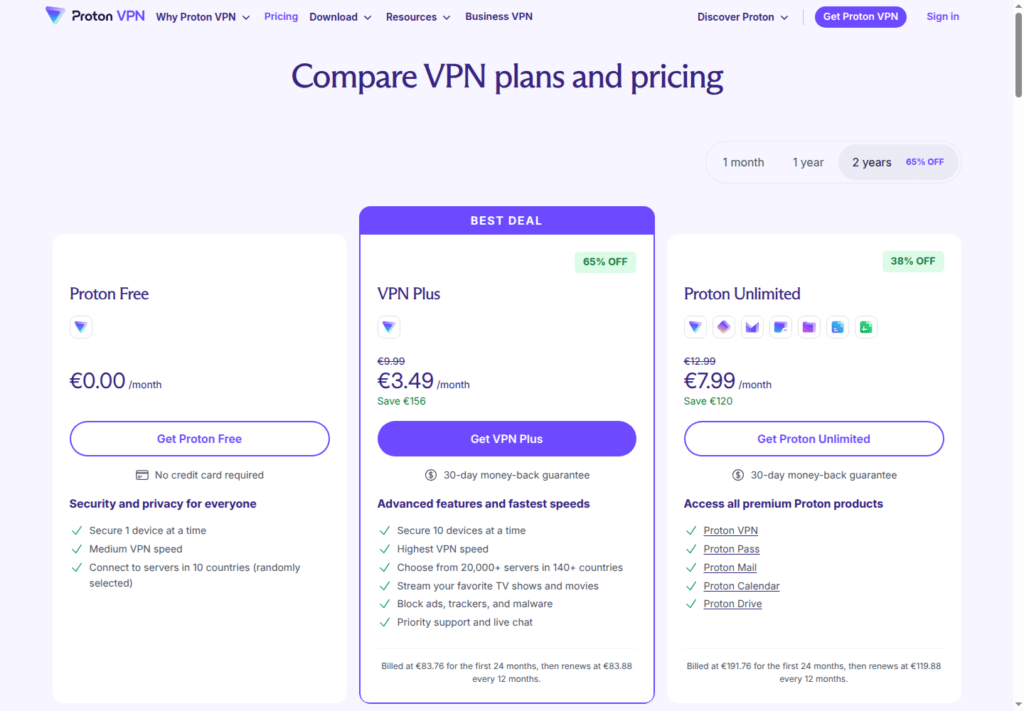Open the Download dropdown menu
The image size is (1024, 711).
tap(340, 17)
